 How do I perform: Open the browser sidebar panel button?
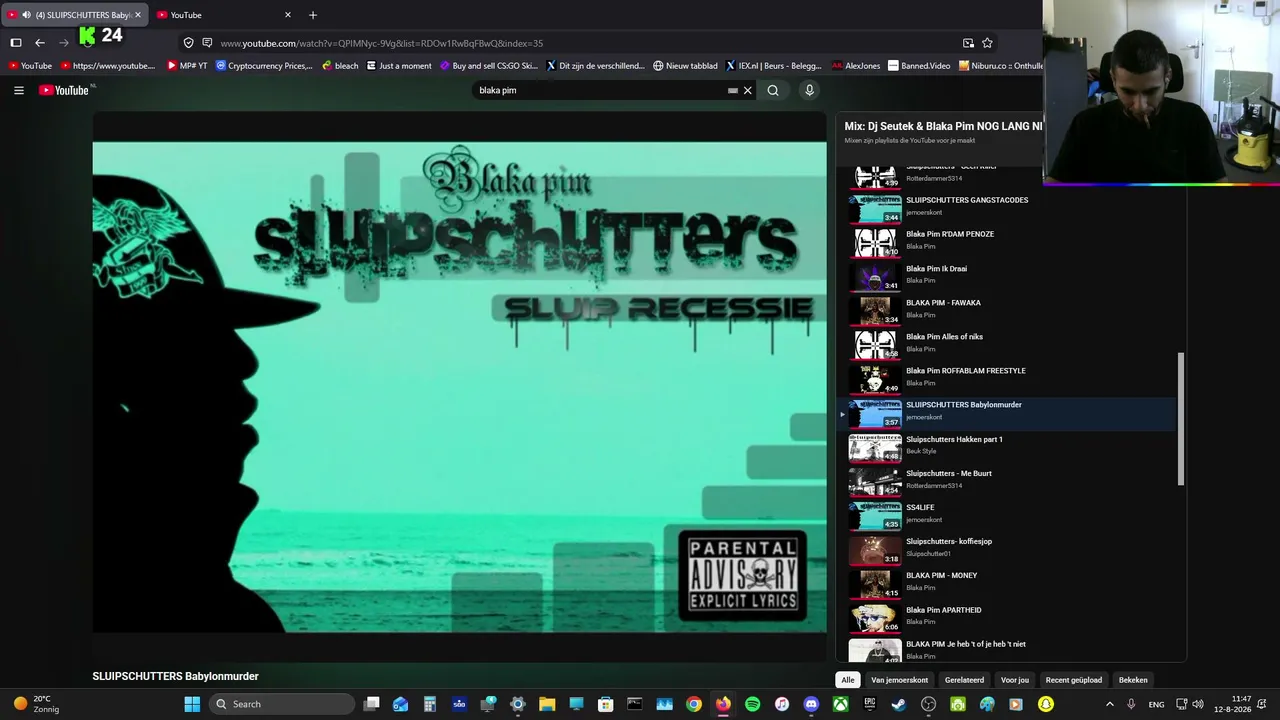click(16, 43)
